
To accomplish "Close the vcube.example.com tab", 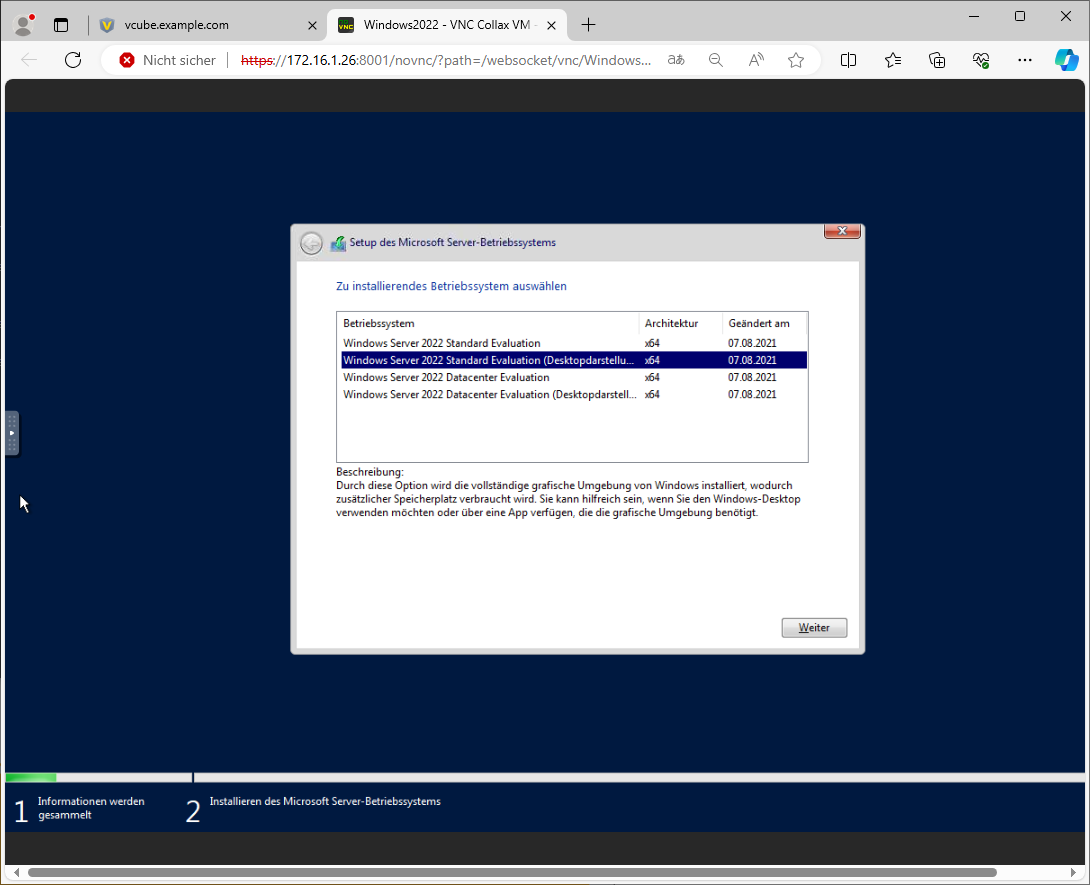I will tap(312, 25).
